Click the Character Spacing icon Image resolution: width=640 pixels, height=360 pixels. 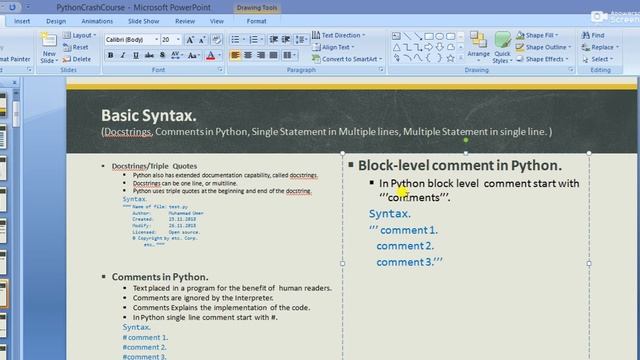point(176,56)
